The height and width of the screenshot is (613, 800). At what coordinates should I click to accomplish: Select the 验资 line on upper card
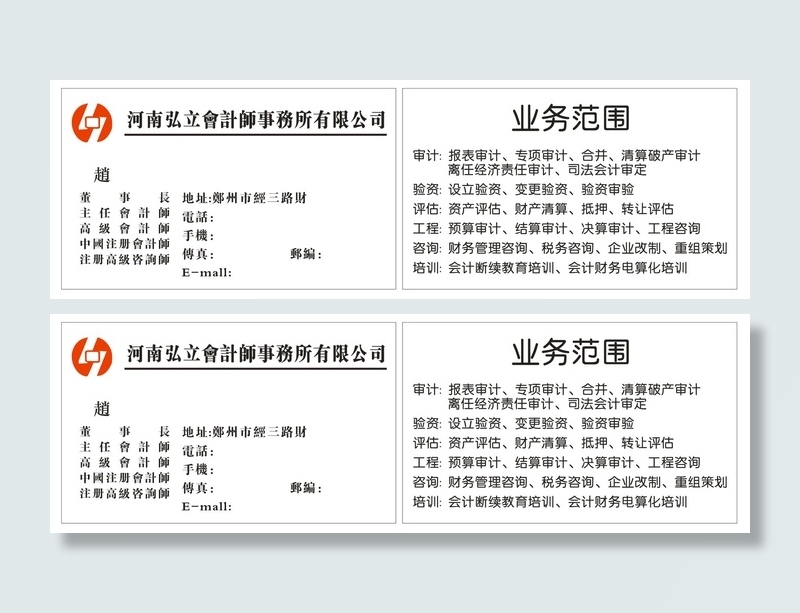pos(523,189)
